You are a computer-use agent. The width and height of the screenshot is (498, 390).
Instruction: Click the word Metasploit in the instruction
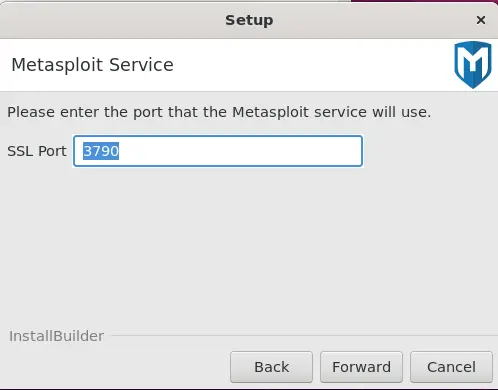[x=270, y=112]
